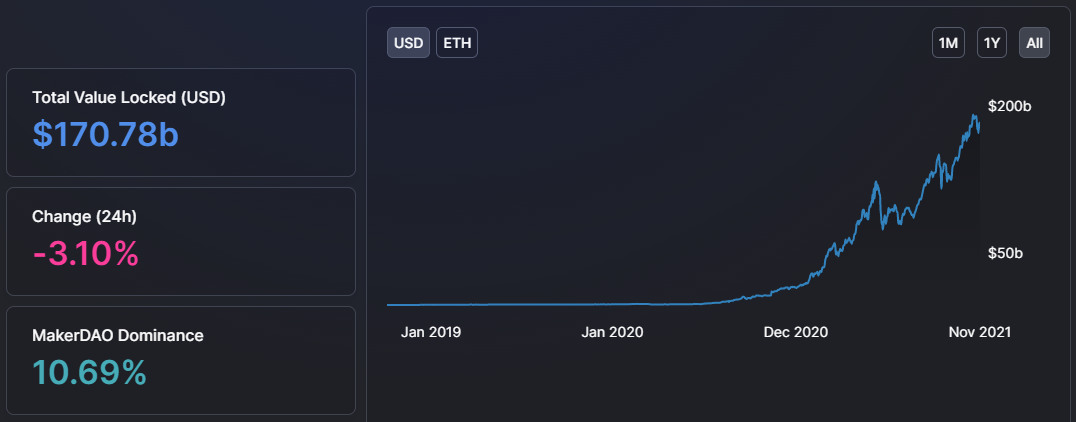Select the 1M time range
Image resolution: width=1076 pixels, height=422 pixels.
click(x=948, y=43)
